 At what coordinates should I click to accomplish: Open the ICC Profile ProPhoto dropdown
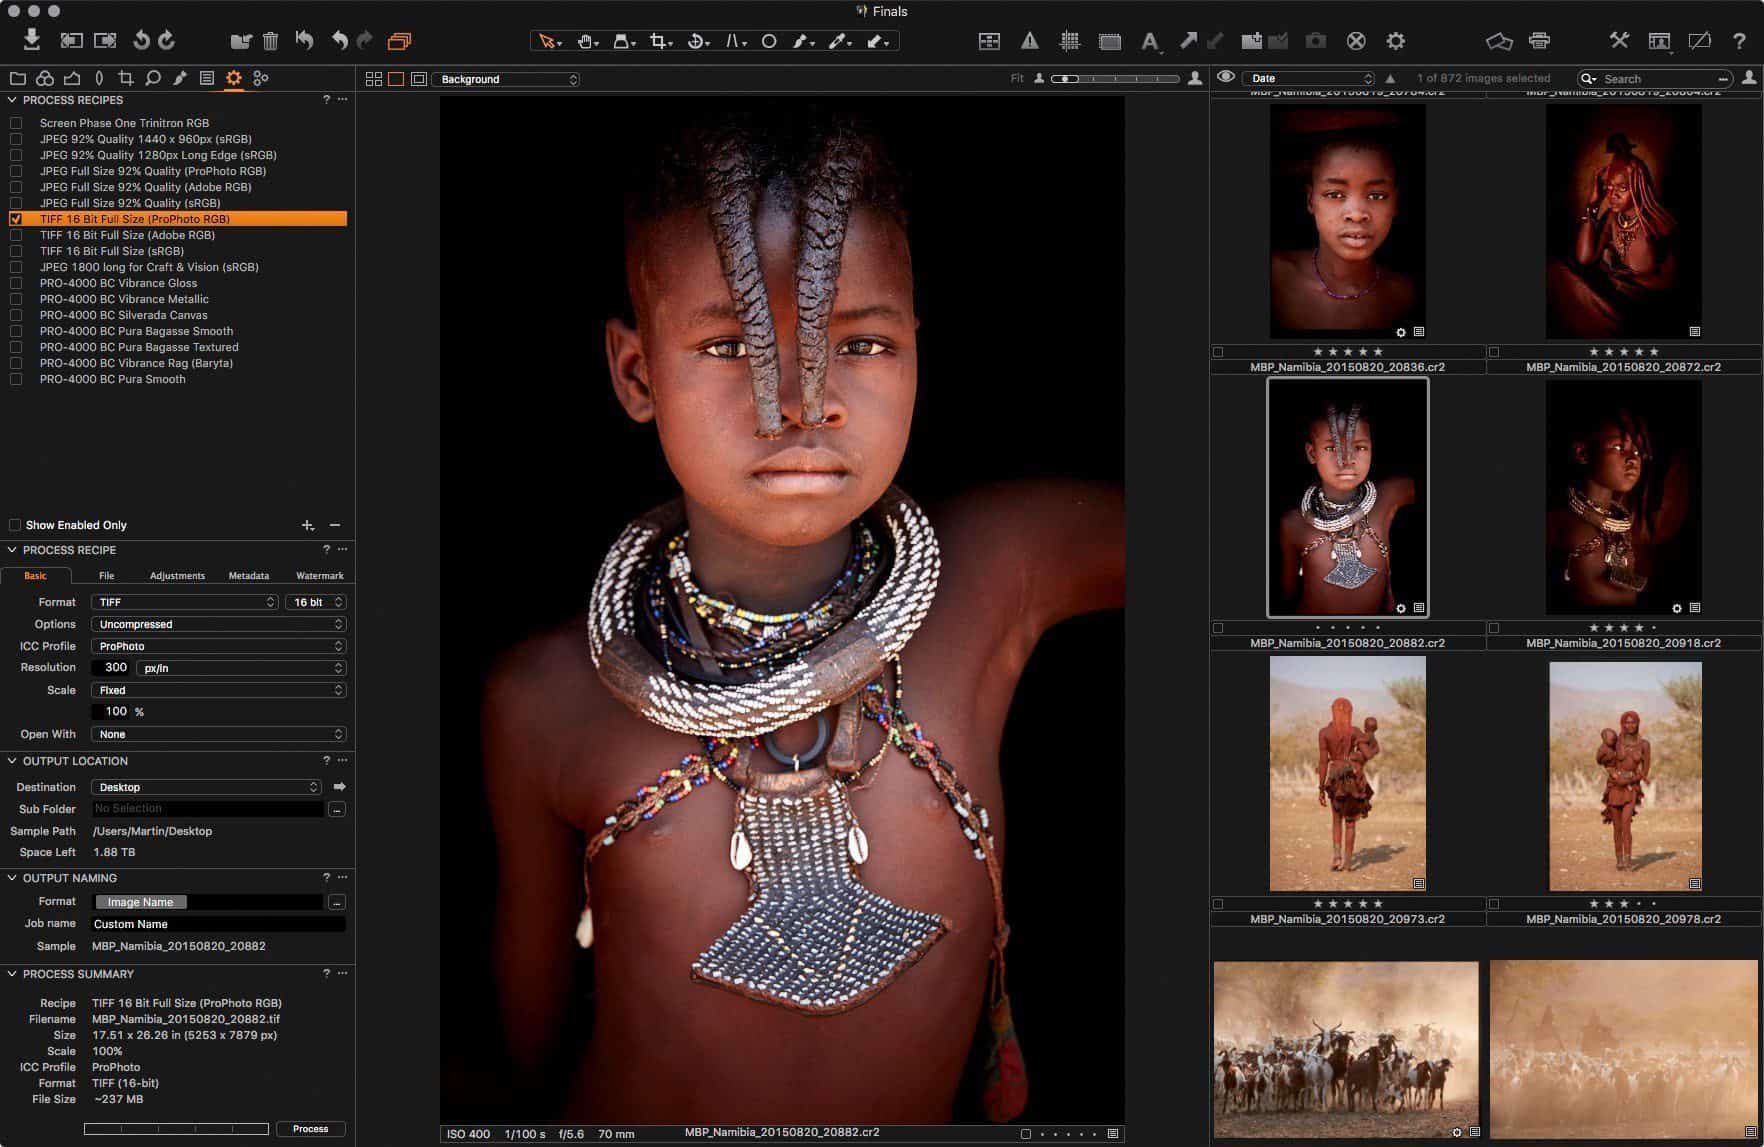[x=218, y=646]
